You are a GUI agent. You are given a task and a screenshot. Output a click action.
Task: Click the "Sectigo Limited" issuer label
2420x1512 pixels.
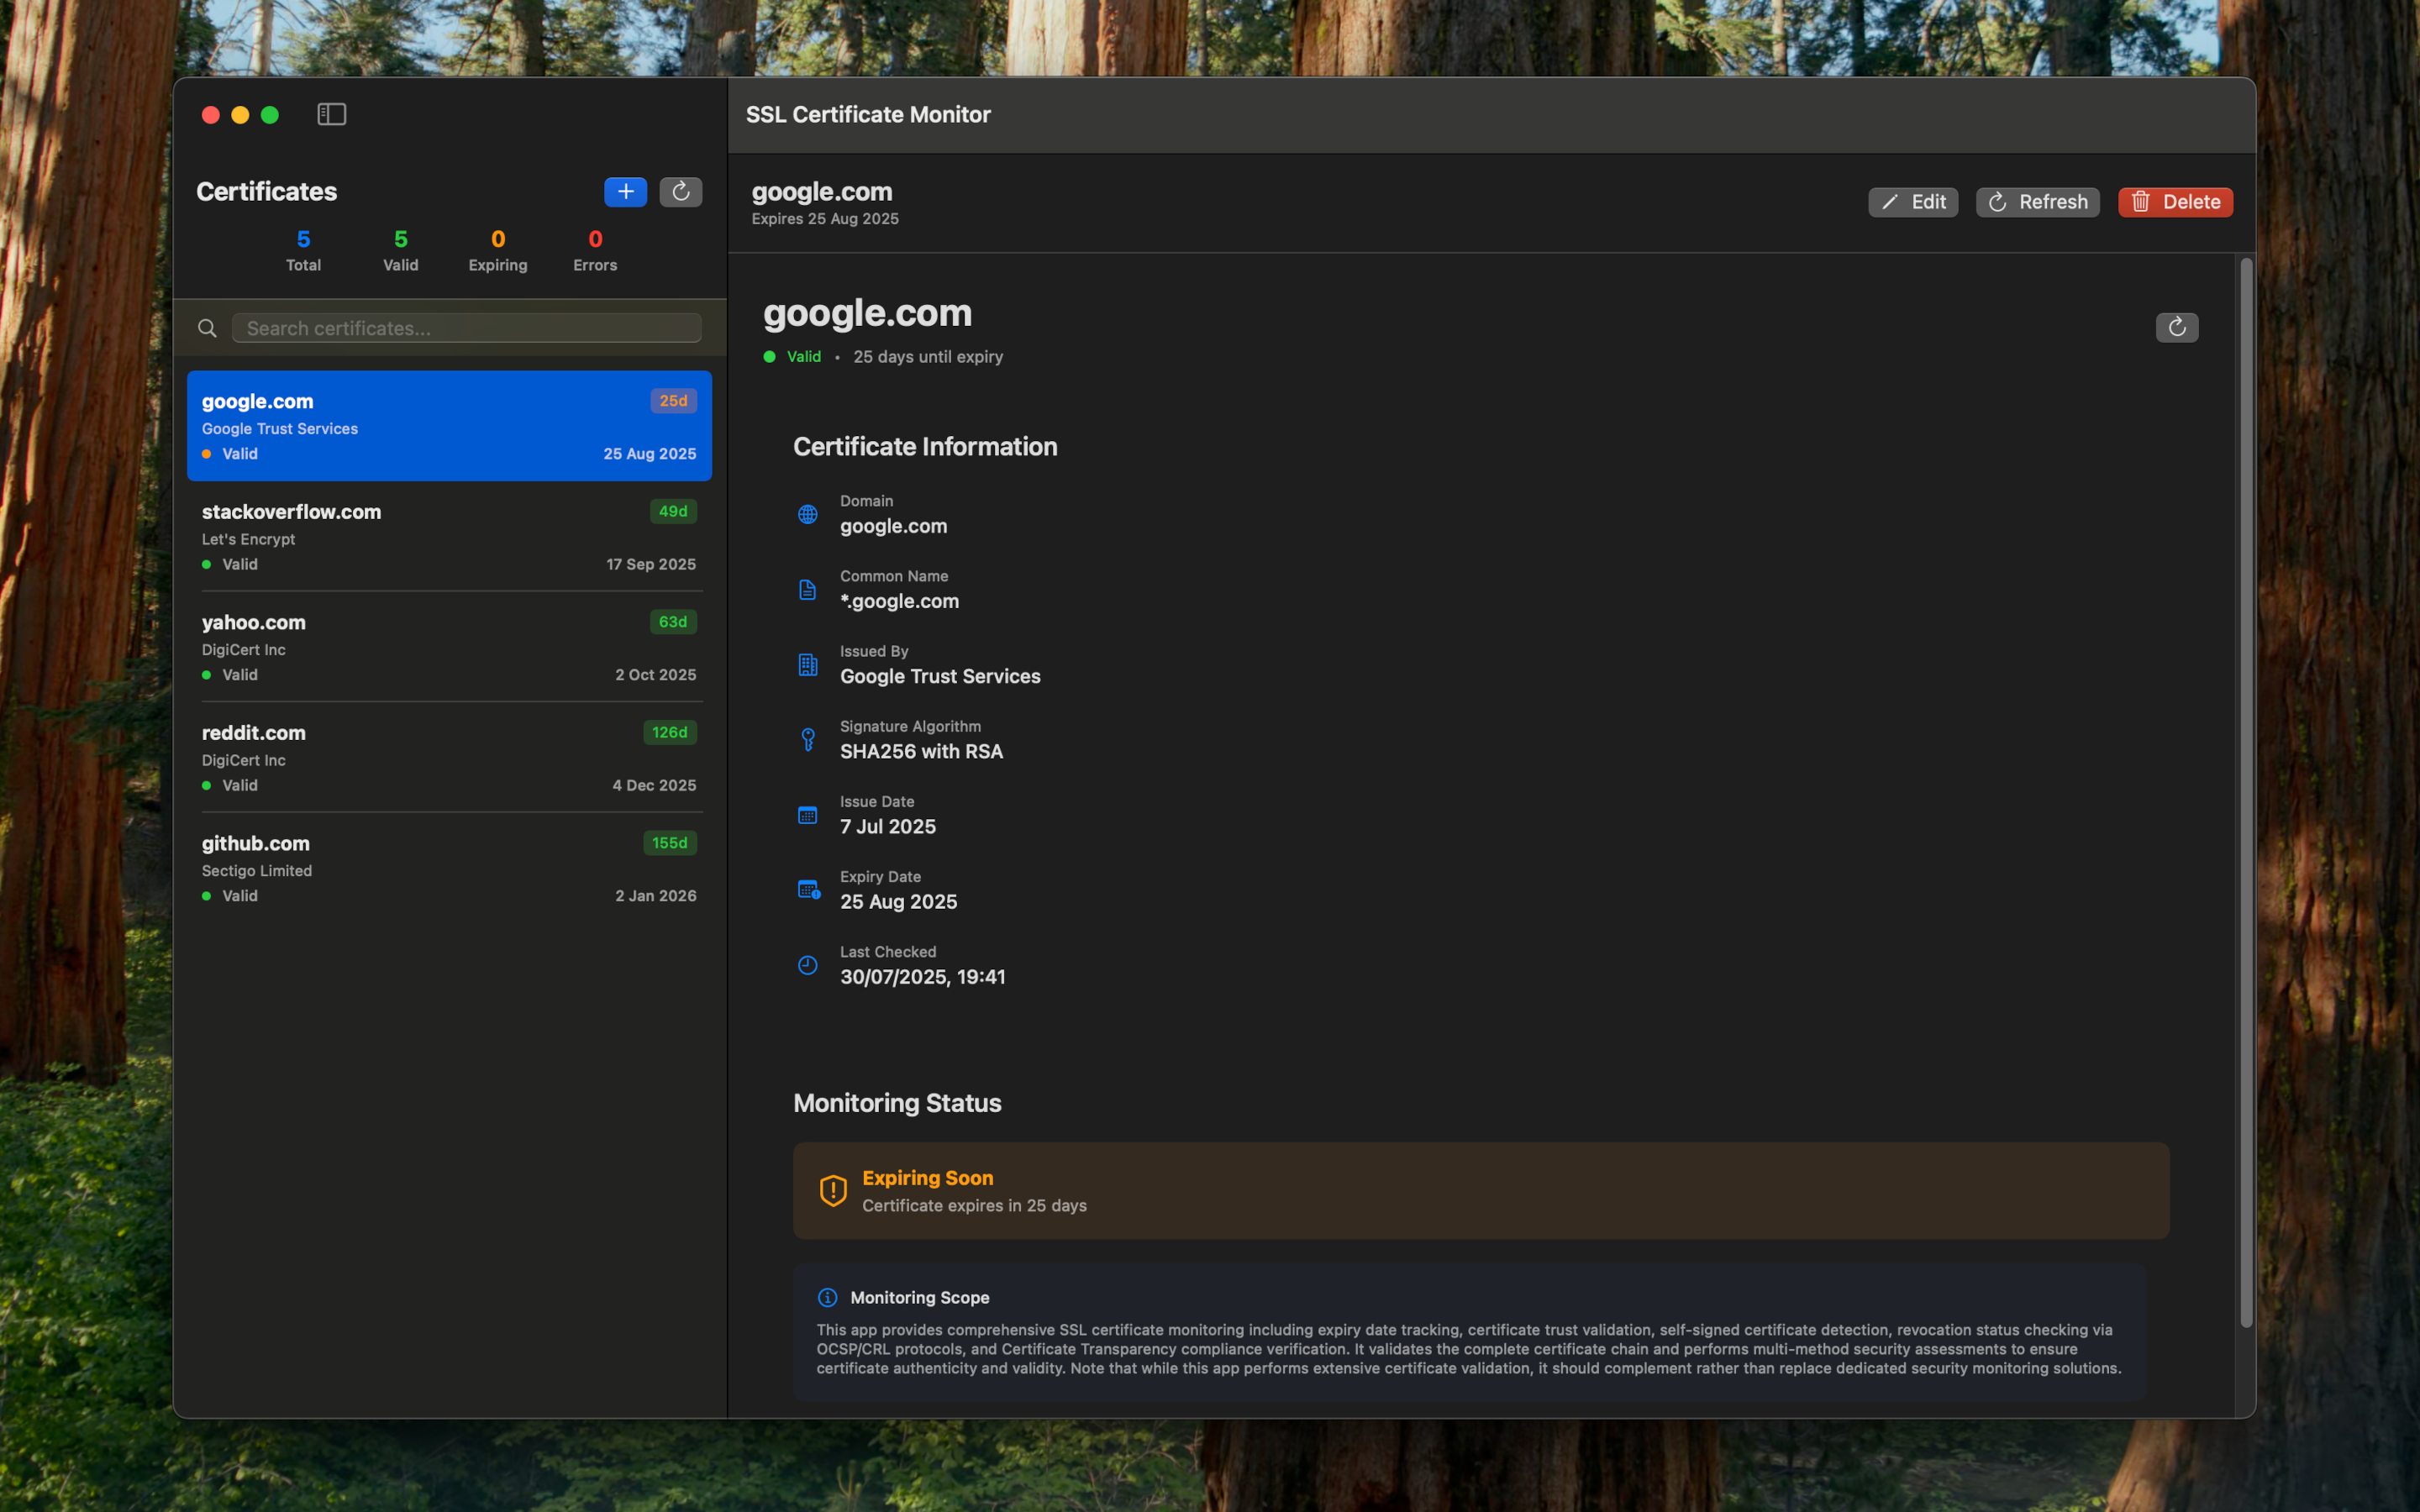click(257, 870)
